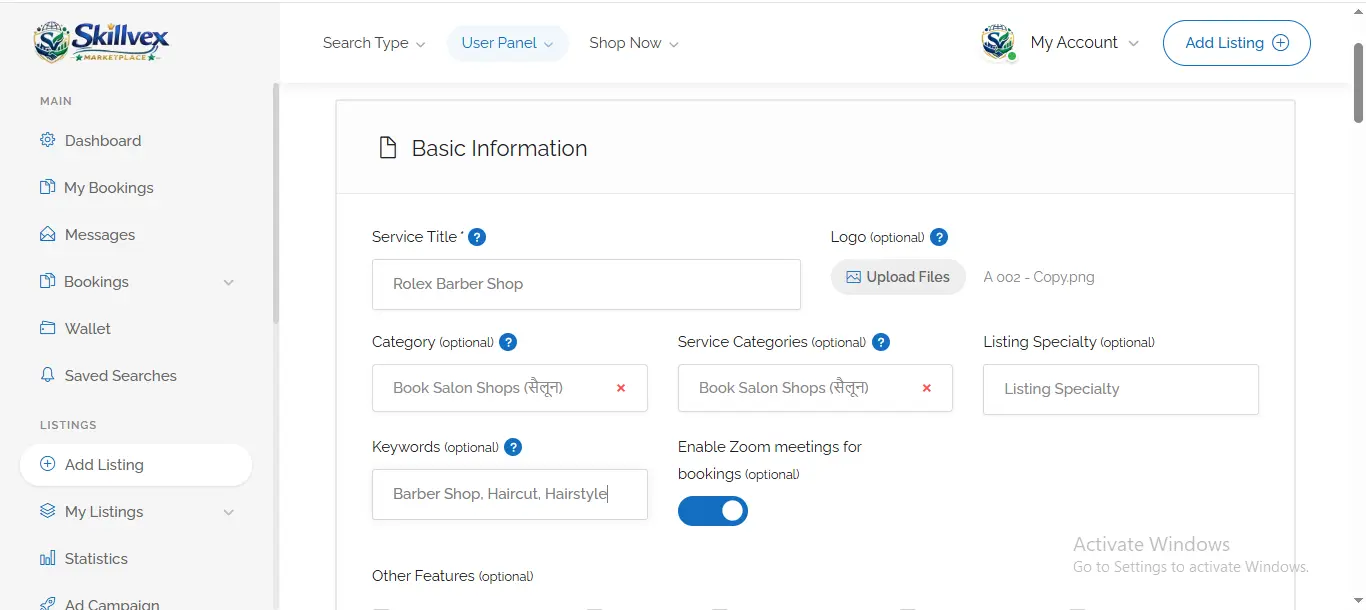Open the Search Type dropdown
This screenshot has width=1366, height=610.
pos(373,43)
